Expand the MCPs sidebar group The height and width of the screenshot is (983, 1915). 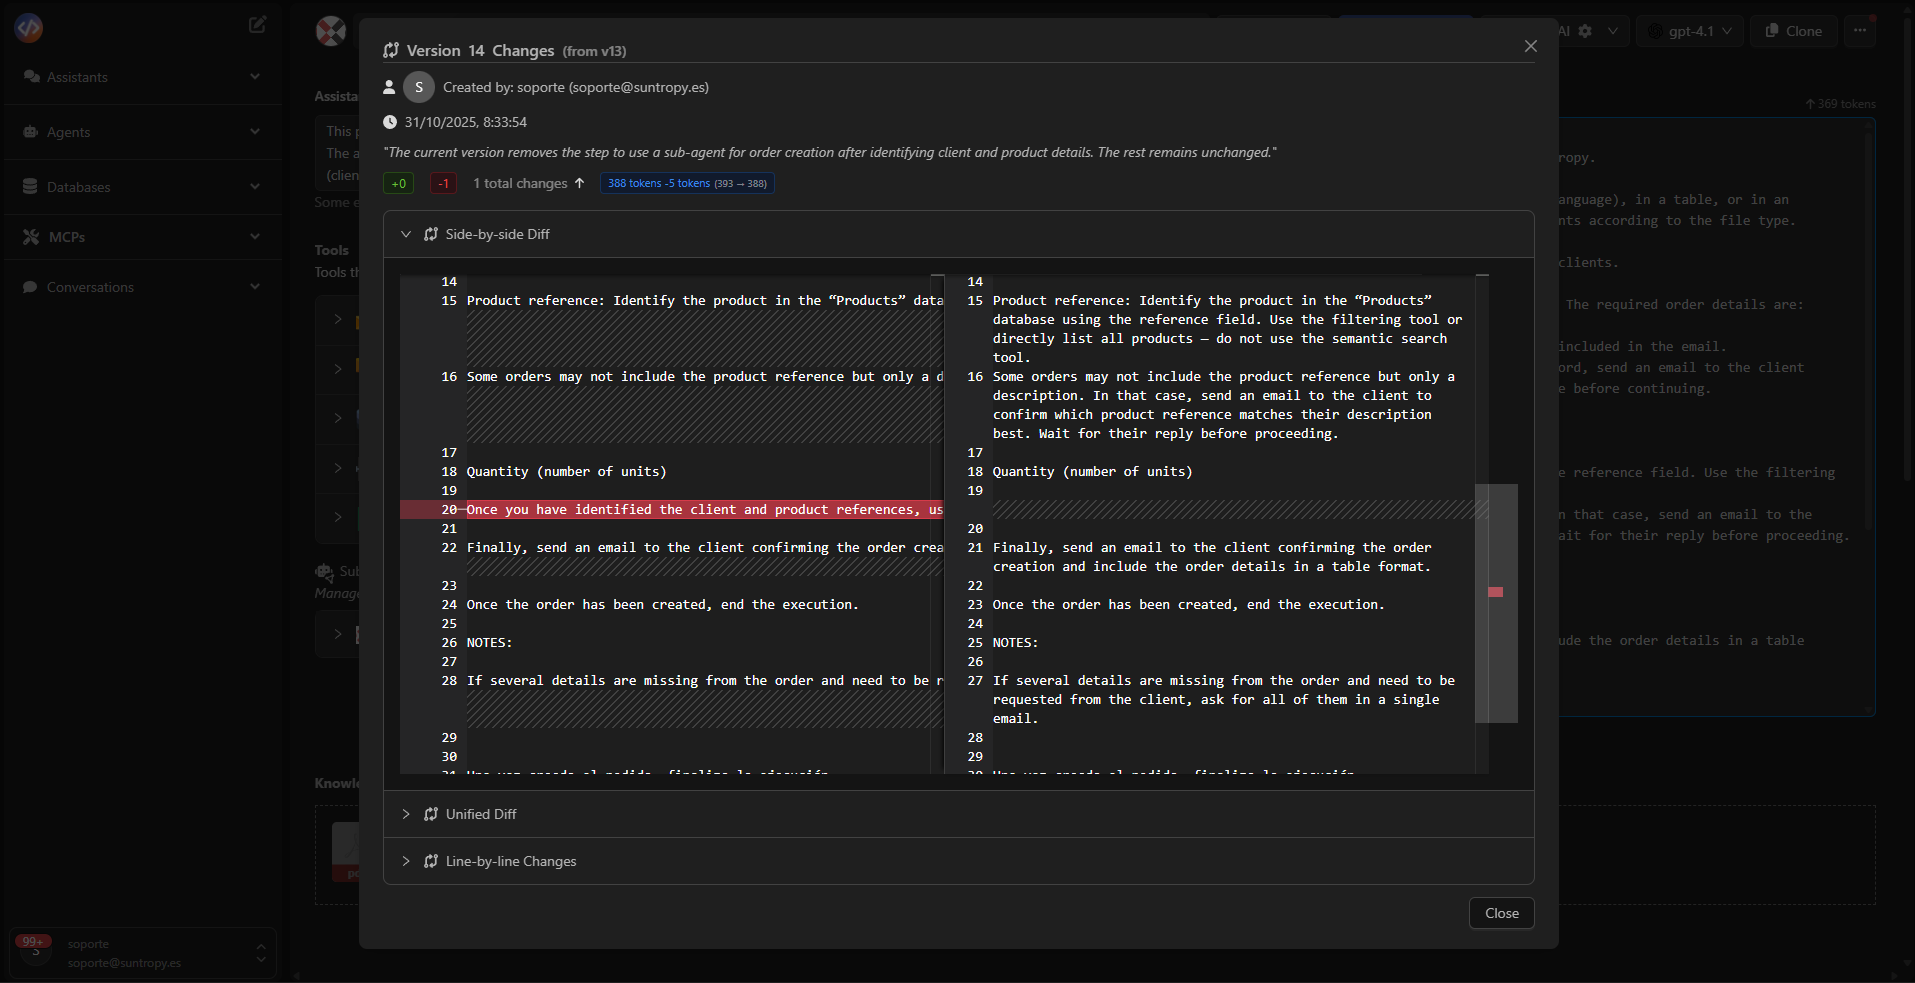pos(255,237)
